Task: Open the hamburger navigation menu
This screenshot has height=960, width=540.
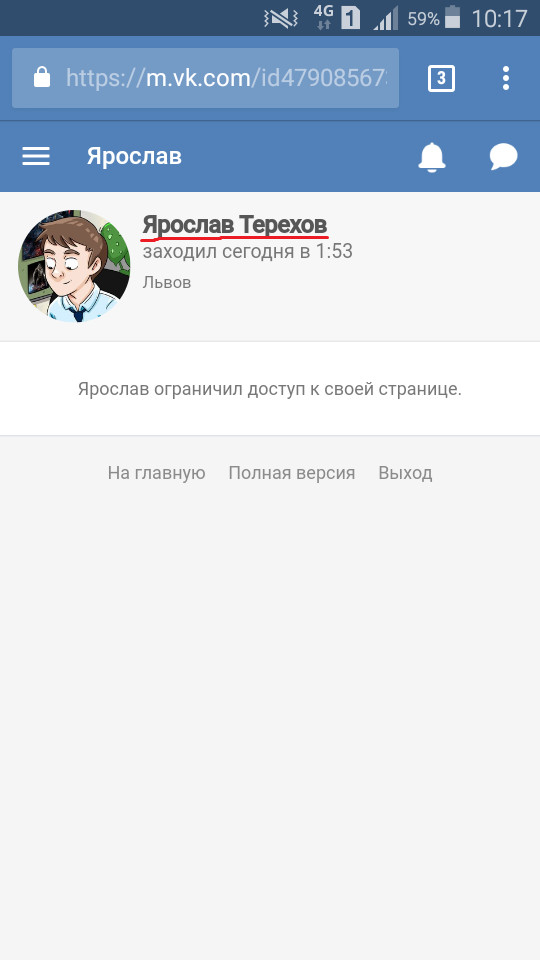Action: tap(36, 157)
